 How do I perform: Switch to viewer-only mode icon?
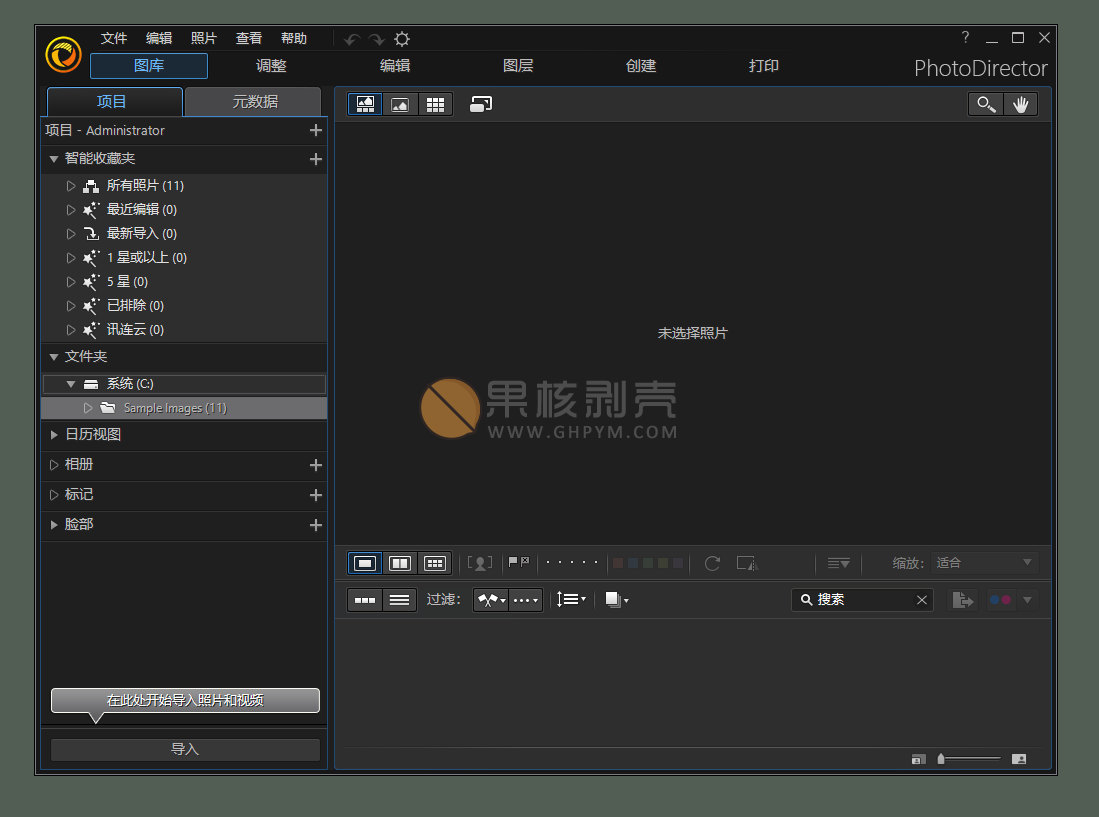click(400, 104)
